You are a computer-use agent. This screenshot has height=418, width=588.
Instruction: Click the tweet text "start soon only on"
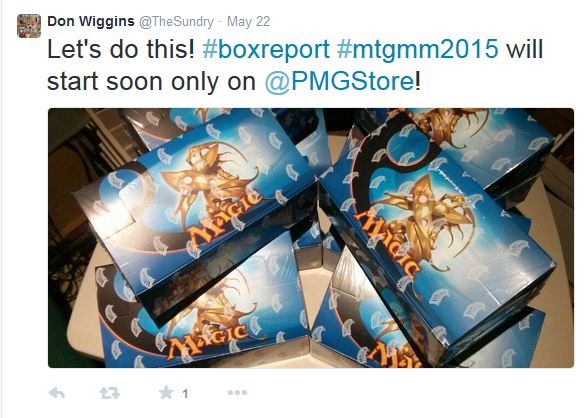click(151, 81)
